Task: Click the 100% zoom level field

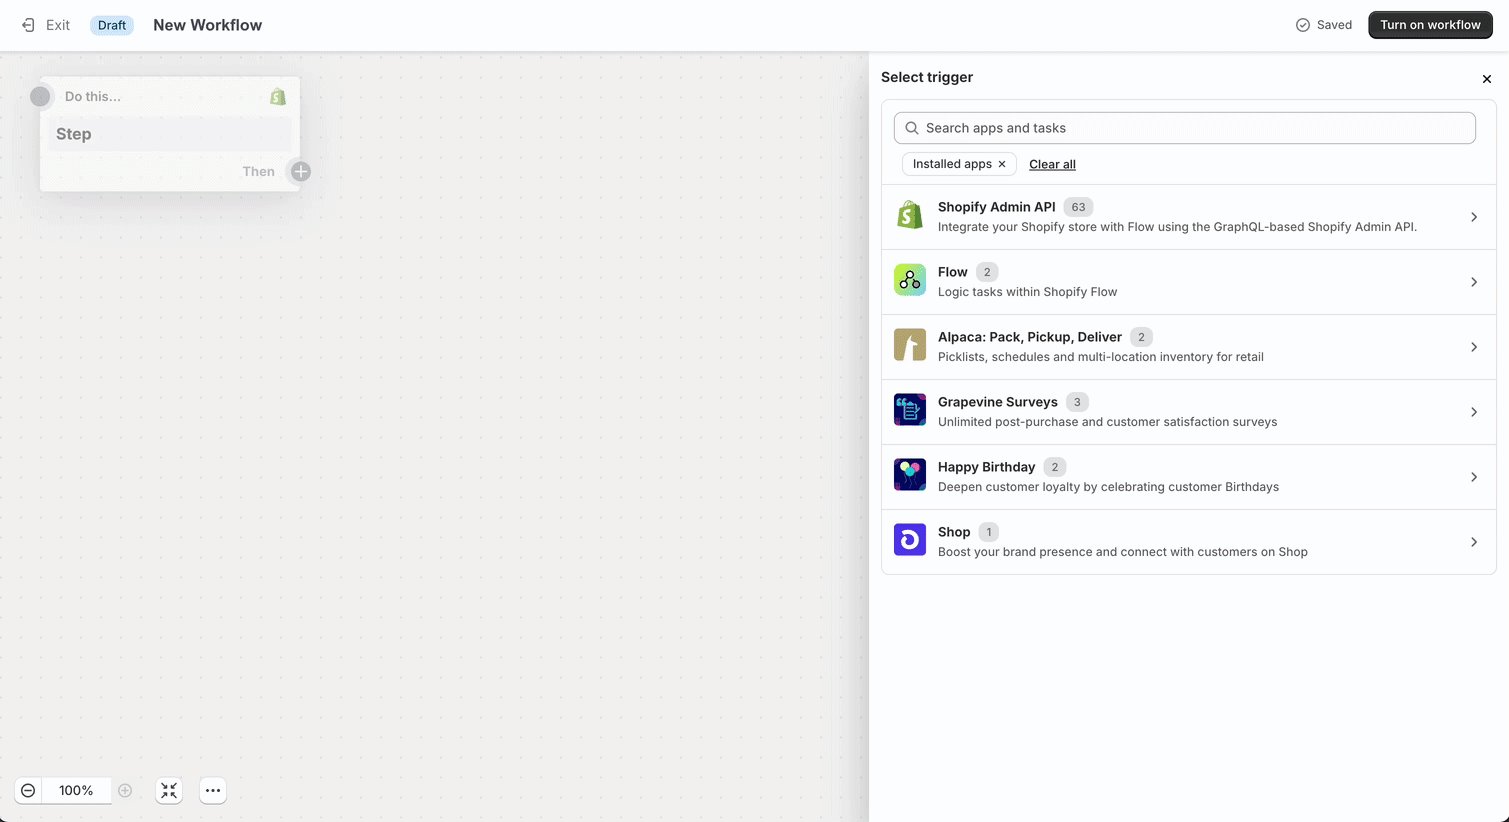Action: click(x=76, y=791)
